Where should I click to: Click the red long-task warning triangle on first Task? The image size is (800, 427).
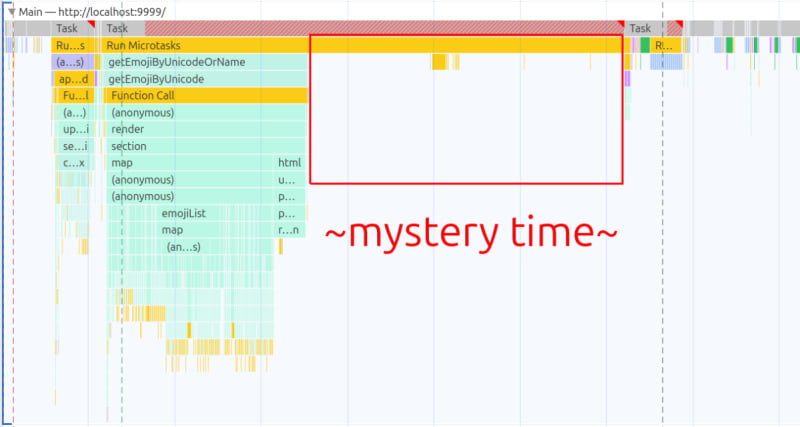point(91,24)
